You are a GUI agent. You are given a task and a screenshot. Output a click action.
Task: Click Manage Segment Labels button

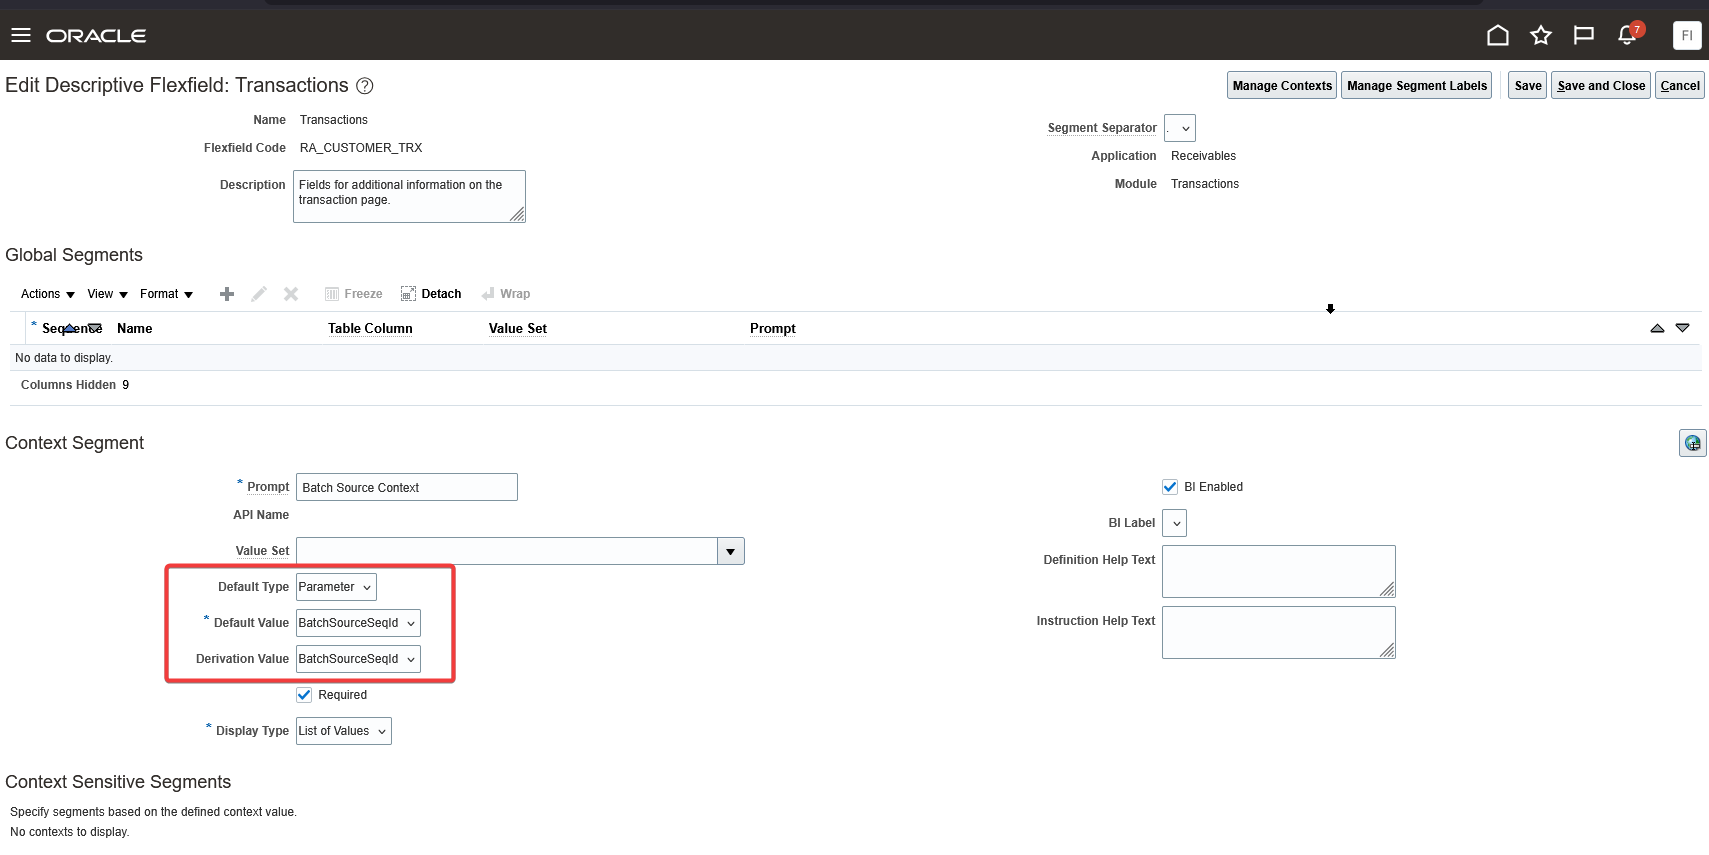1417,86
